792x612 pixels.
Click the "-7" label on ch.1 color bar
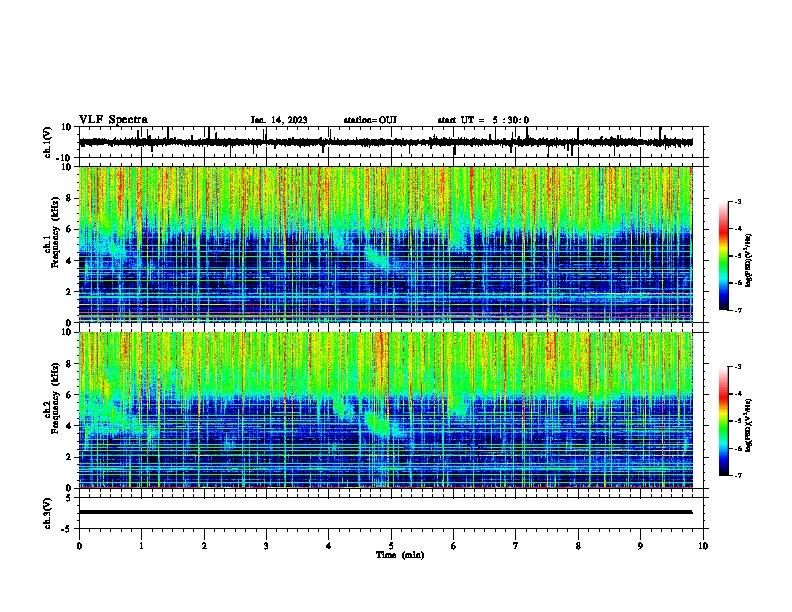[x=737, y=310]
